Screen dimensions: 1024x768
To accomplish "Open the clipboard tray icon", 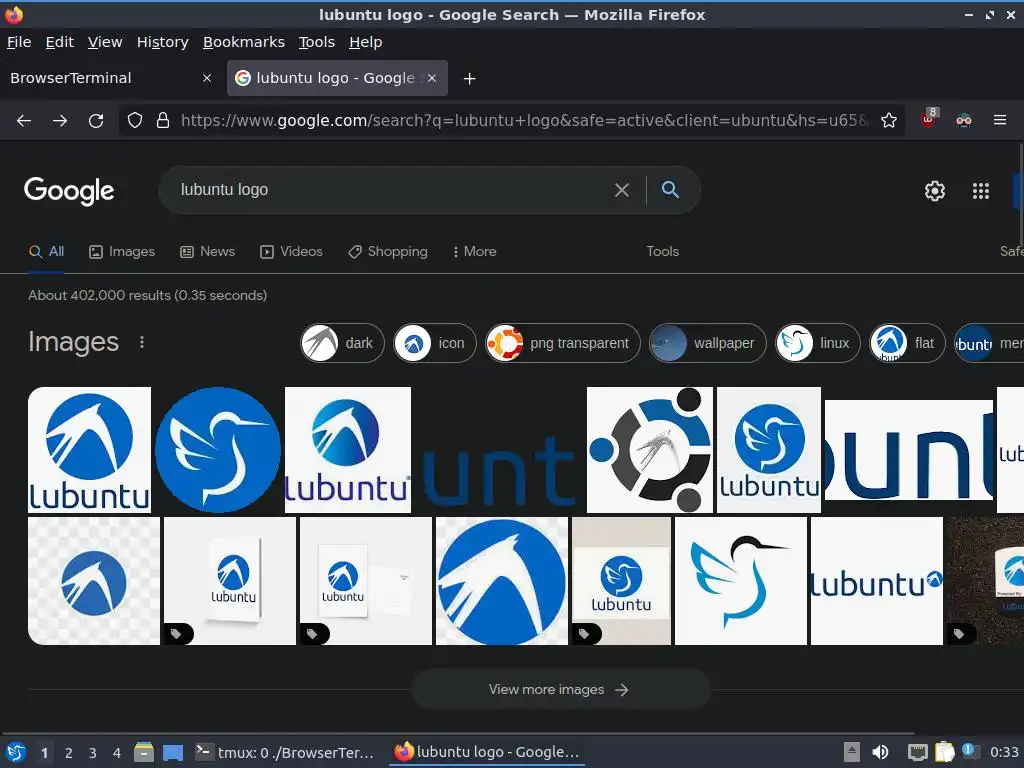I will tap(944, 752).
